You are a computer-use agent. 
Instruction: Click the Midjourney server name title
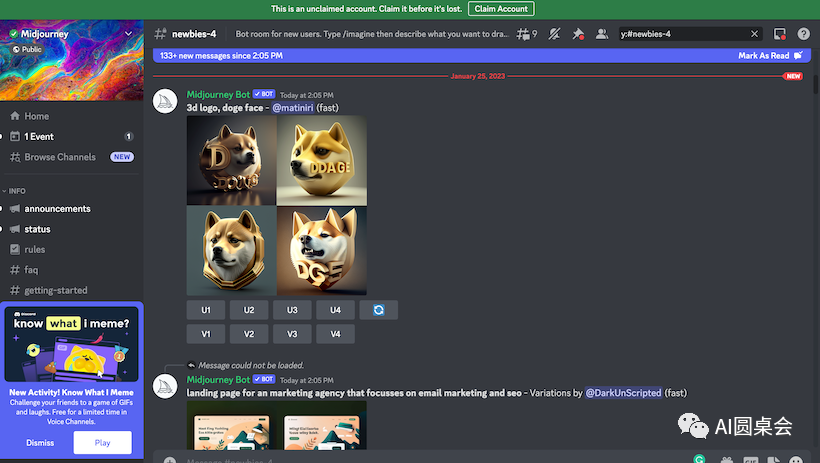pyautogui.click(x=44, y=34)
